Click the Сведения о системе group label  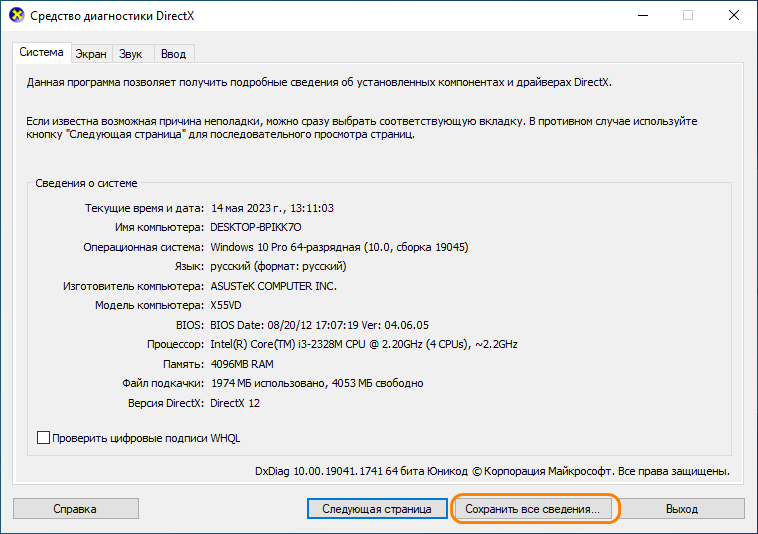pos(87,183)
